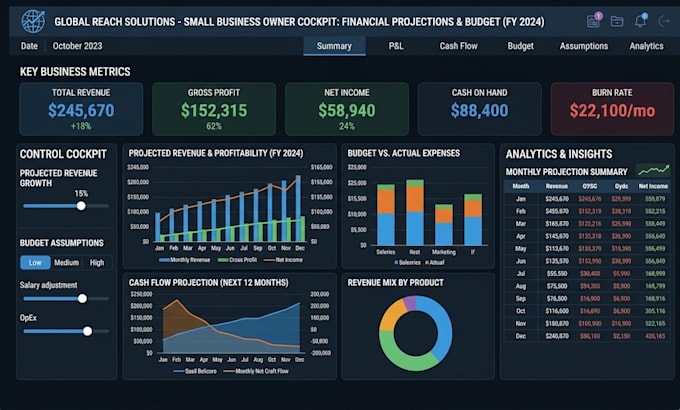The width and height of the screenshot is (680, 410).
Task: Select the Dec row revenue $240,870
Action: point(557,336)
